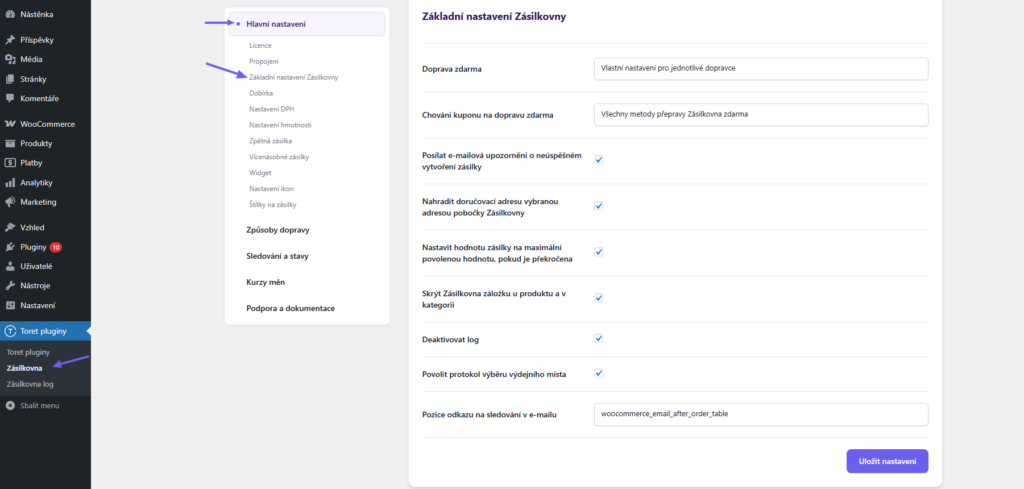This screenshot has width=1024, height=489.
Task: Click the Nástroje menu label
Action: pos(35,286)
